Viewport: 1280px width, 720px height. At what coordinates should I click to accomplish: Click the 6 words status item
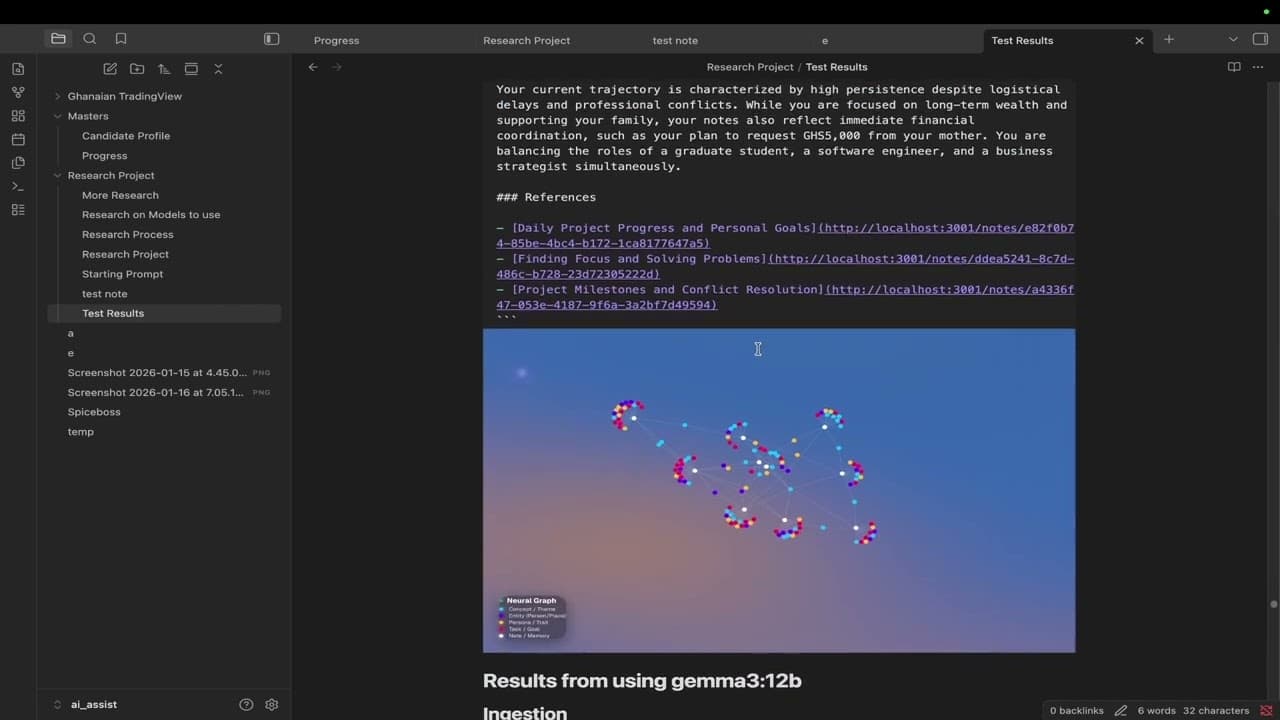pos(1156,711)
